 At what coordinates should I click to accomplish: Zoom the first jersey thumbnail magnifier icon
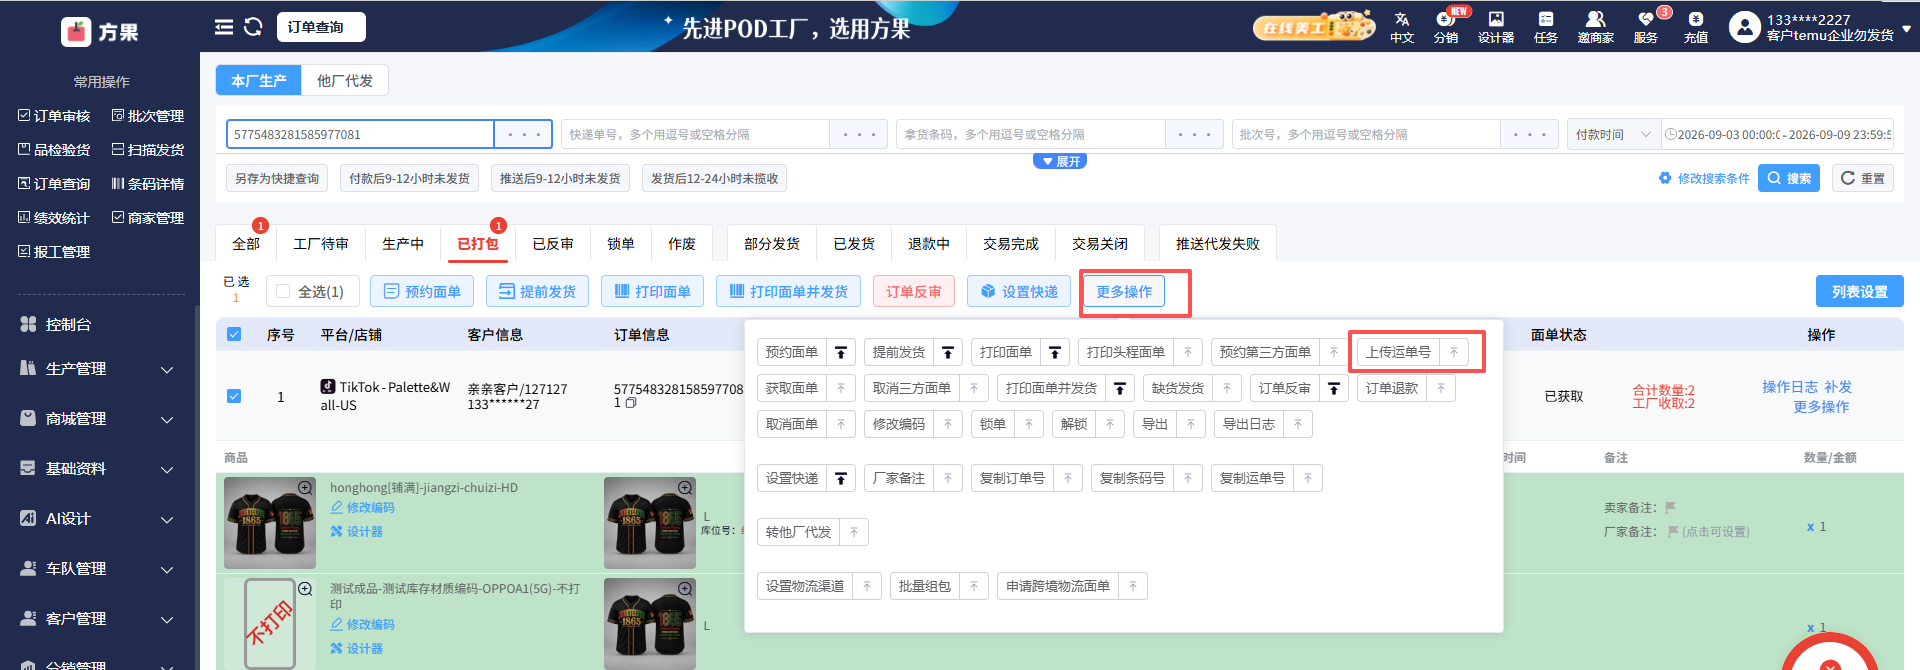[x=305, y=487]
